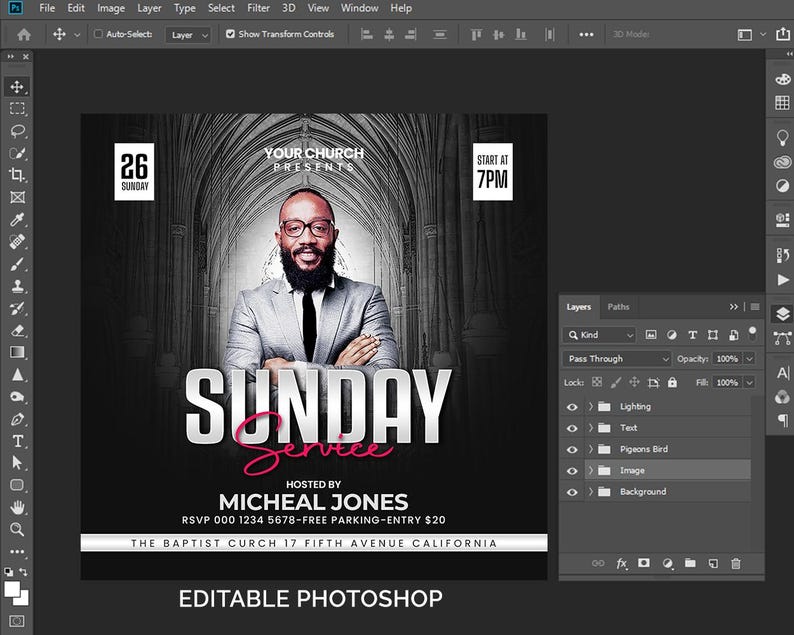794x635 pixels.
Task: Open the Filter menu
Action: (x=258, y=8)
